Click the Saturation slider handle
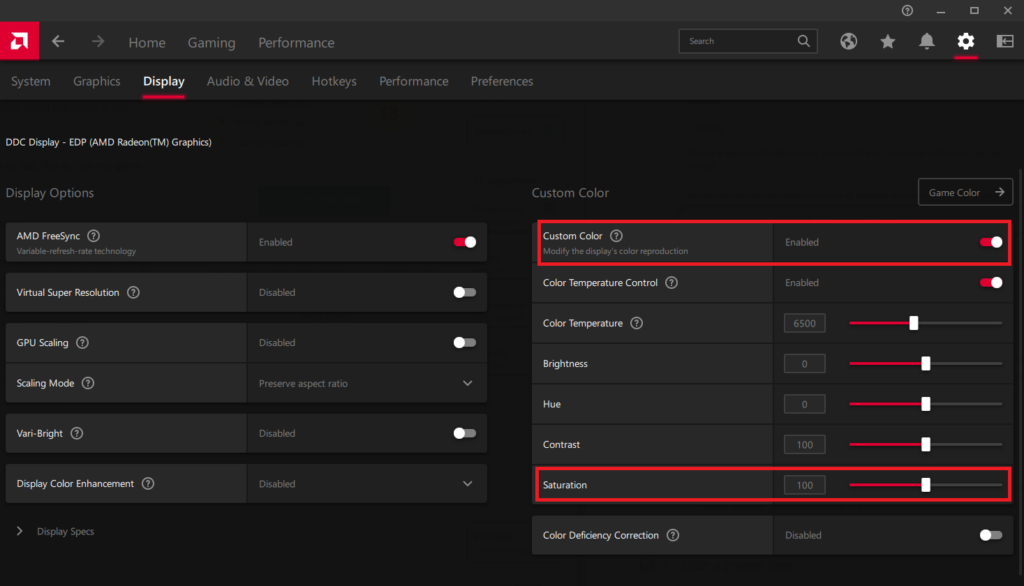Viewport: 1024px width, 586px height. pos(926,485)
